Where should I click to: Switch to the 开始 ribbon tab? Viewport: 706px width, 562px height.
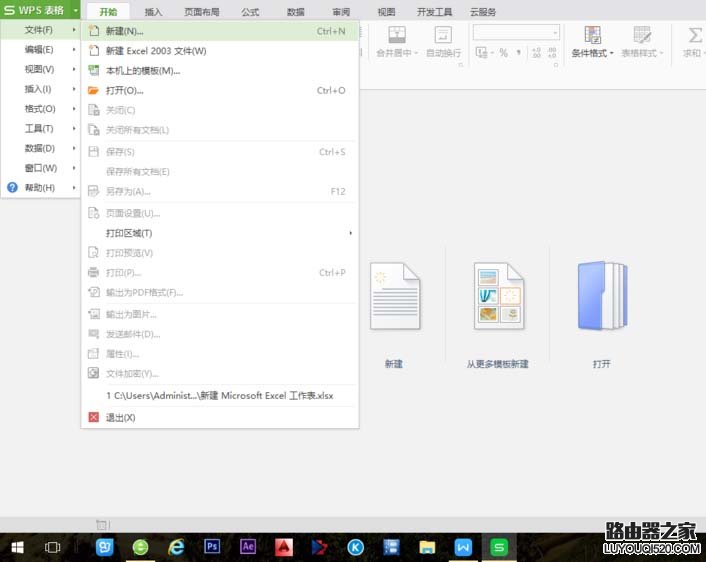108,12
